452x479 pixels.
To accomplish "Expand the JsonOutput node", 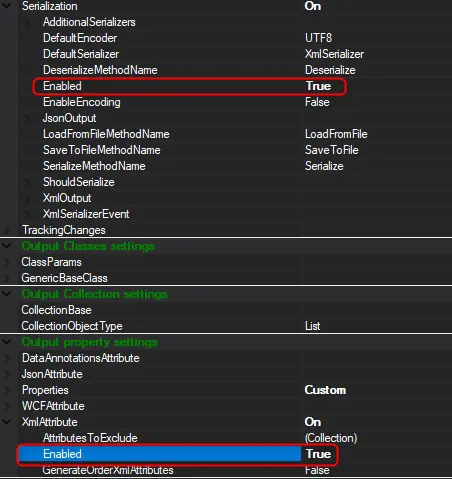I will click(x=28, y=118).
